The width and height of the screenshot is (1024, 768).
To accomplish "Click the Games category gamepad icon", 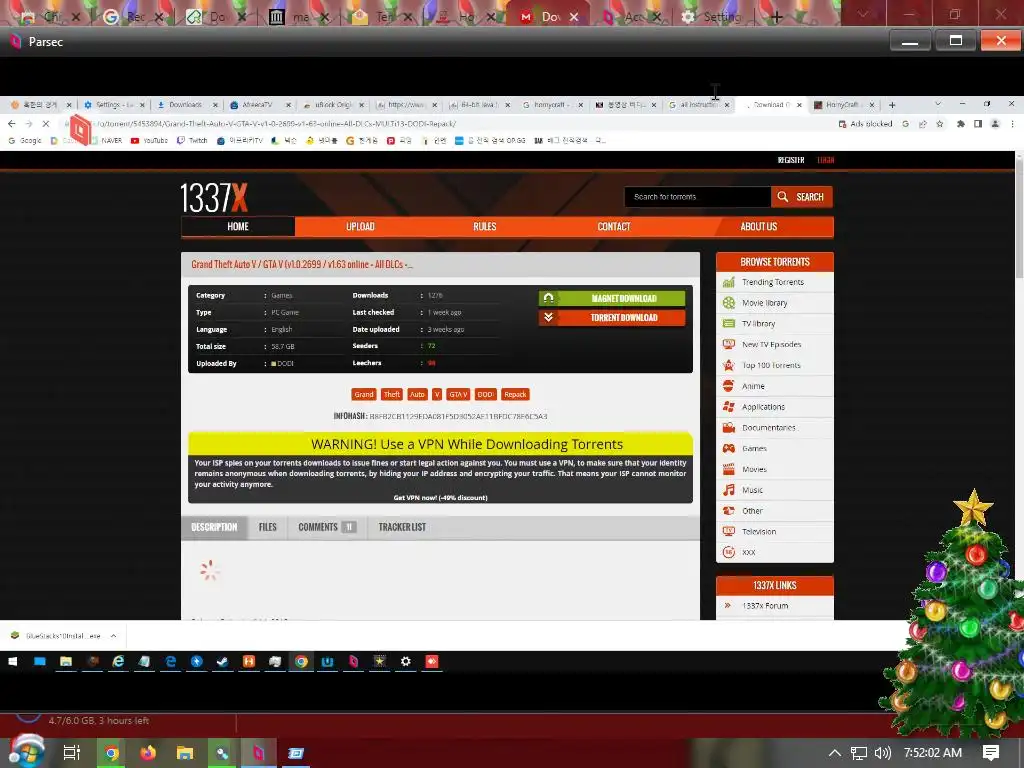I will [x=729, y=449].
